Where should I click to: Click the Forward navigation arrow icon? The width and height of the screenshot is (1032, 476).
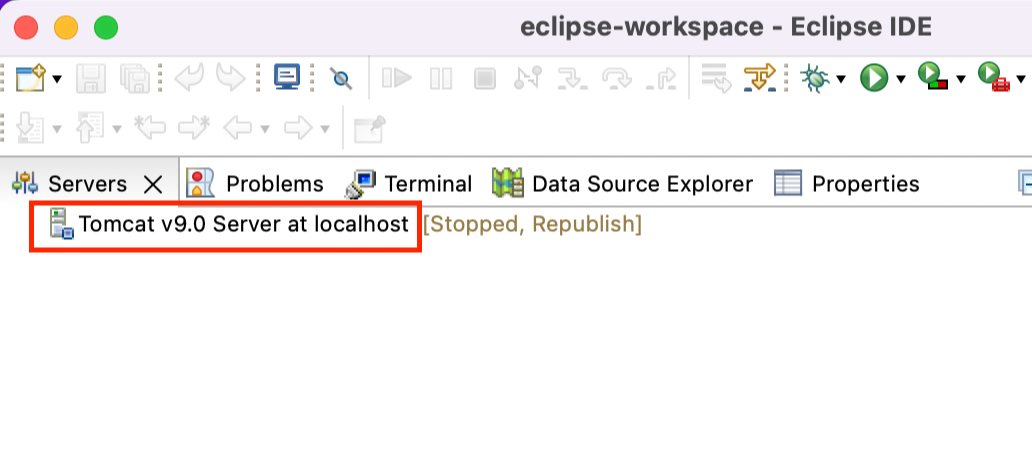click(x=298, y=128)
